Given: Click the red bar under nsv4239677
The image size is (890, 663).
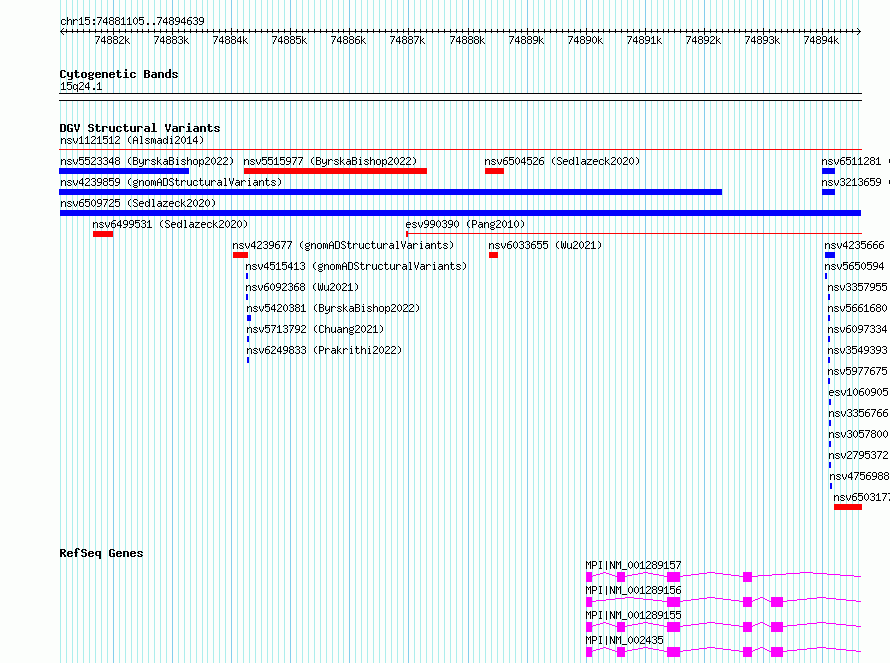Looking at the screenshot, I should [241, 255].
